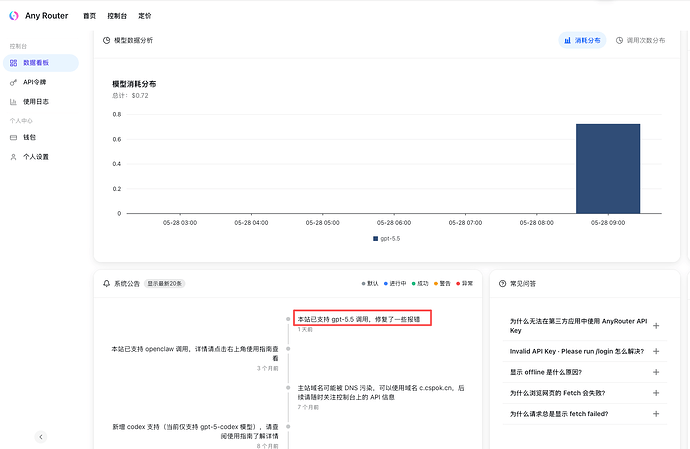Click the bar chart icon in 消耗分布
Image resolution: width=690 pixels, height=449 pixels.
[568, 40]
